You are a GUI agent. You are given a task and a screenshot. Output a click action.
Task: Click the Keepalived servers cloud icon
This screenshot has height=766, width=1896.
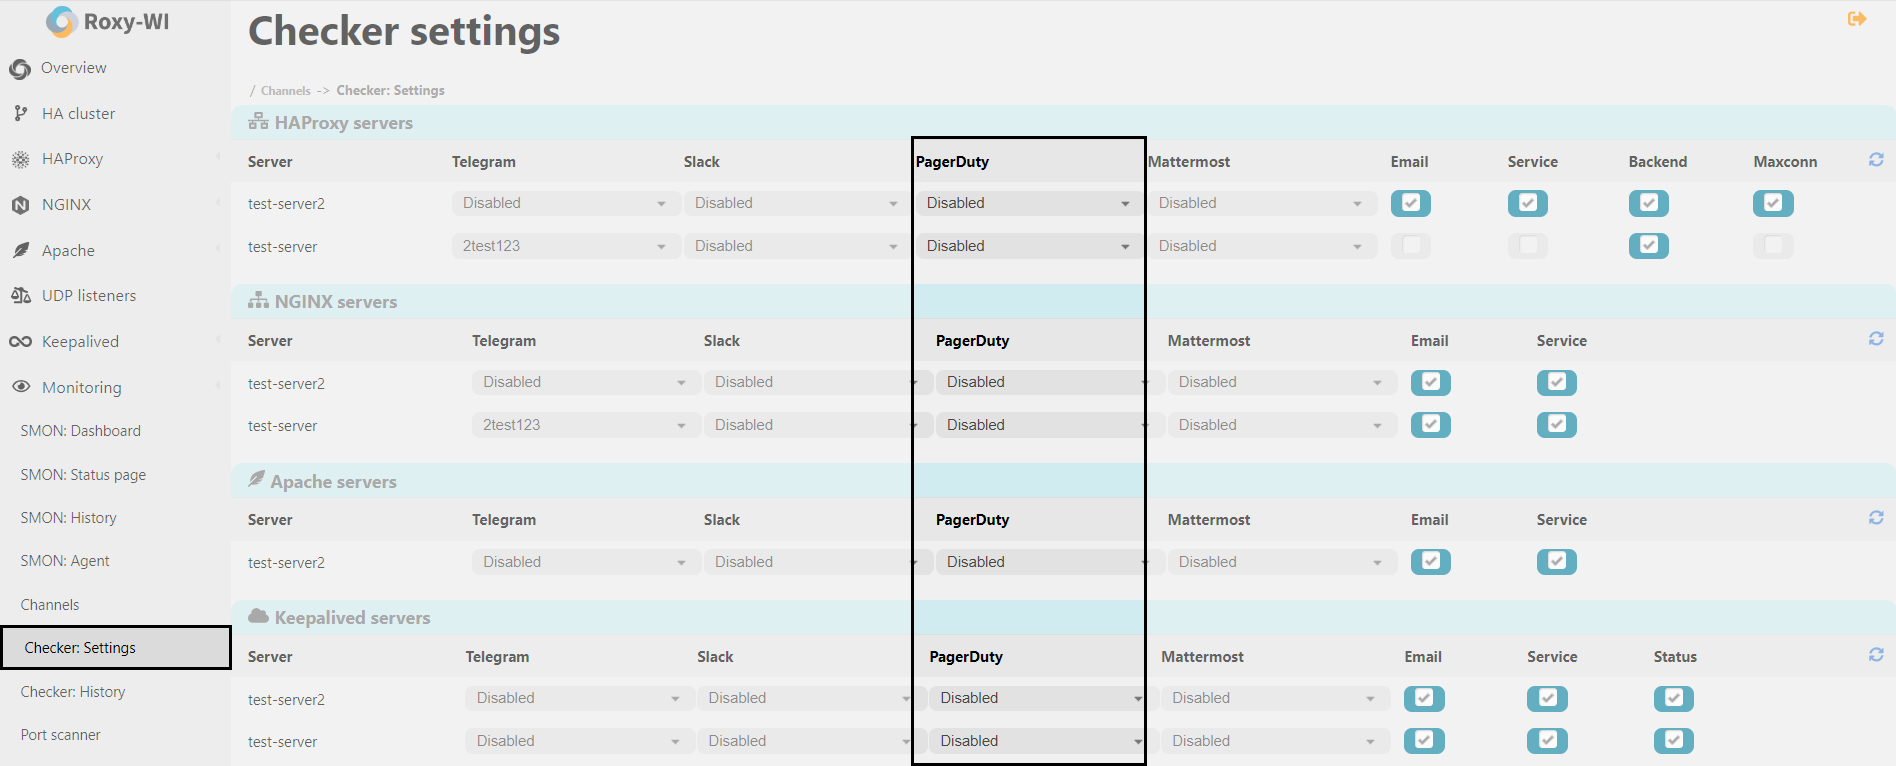pyautogui.click(x=258, y=616)
